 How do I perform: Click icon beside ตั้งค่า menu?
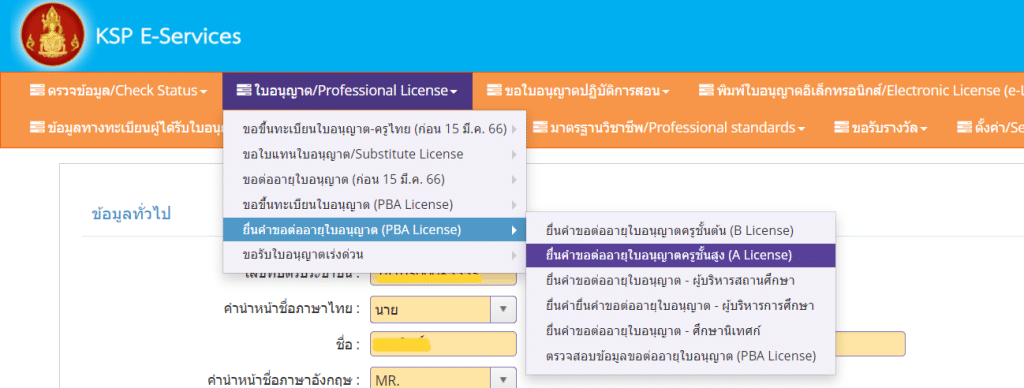[x=964, y=127]
